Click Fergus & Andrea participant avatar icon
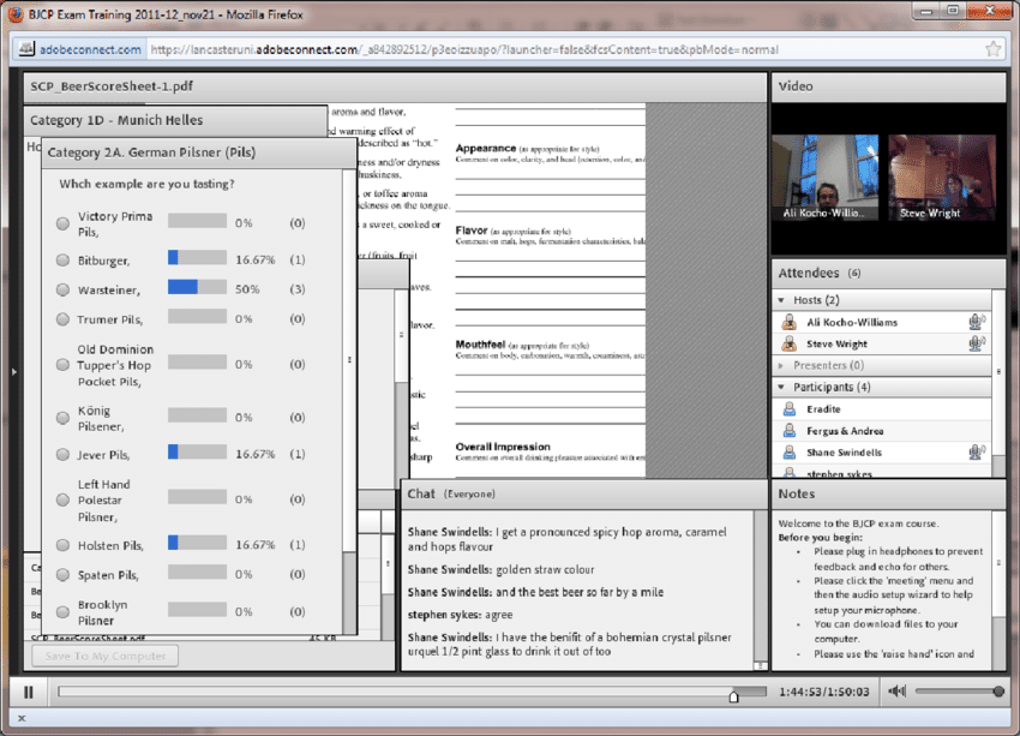The image size is (1020, 736). (789, 431)
